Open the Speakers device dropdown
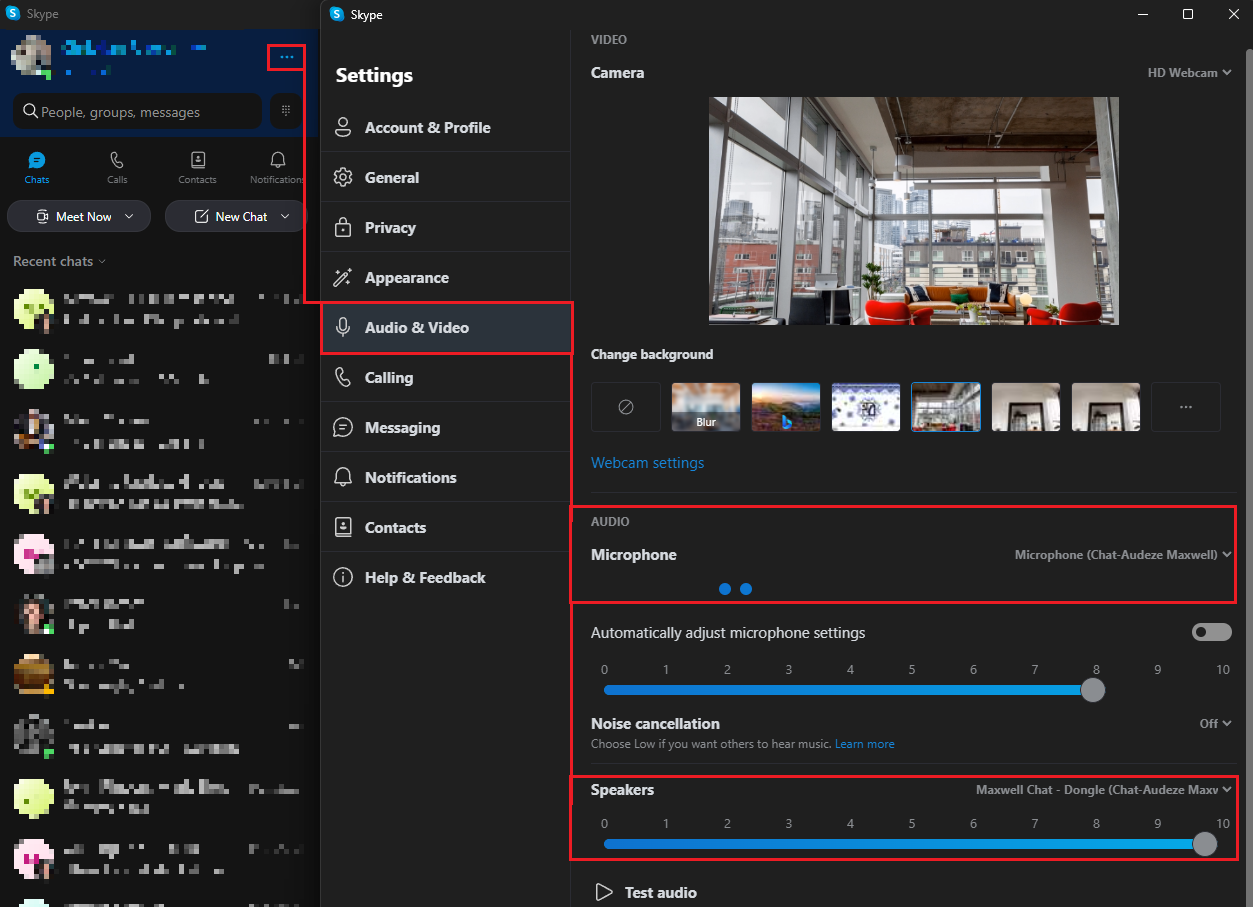This screenshot has width=1253, height=907. 1104,790
